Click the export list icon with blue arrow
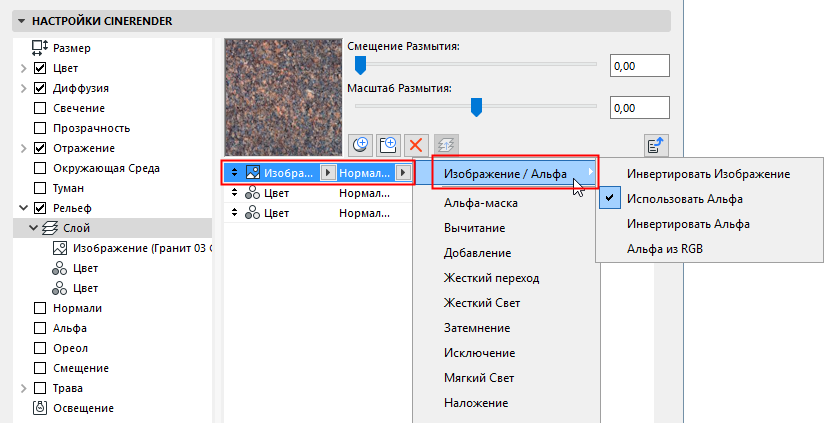Screen dimensions: 824x423 tap(656, 145)
